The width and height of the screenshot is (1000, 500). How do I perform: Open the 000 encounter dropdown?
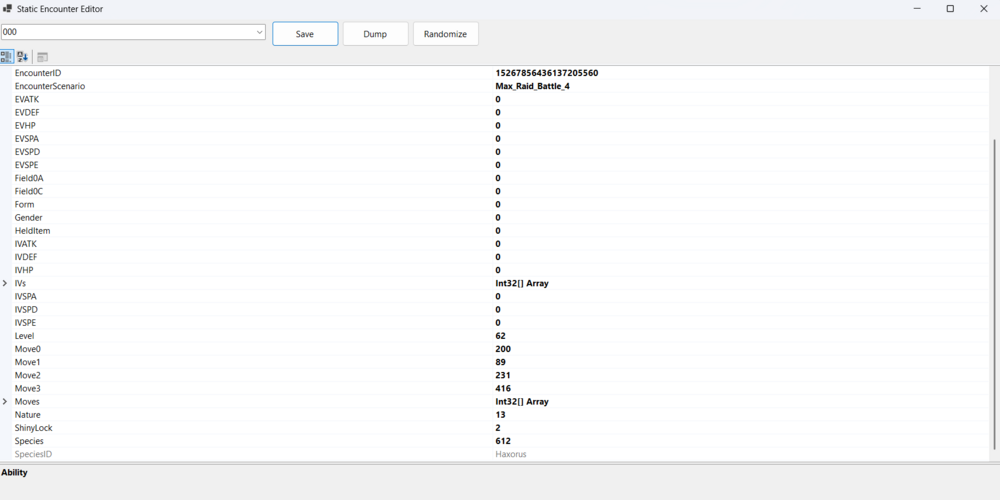coord(259,33)
